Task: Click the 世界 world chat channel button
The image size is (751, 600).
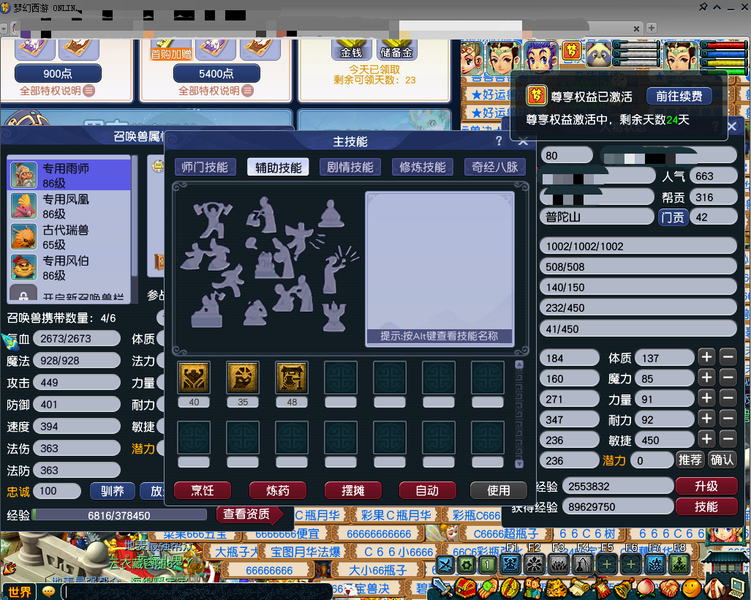Action: coord(20,592)
